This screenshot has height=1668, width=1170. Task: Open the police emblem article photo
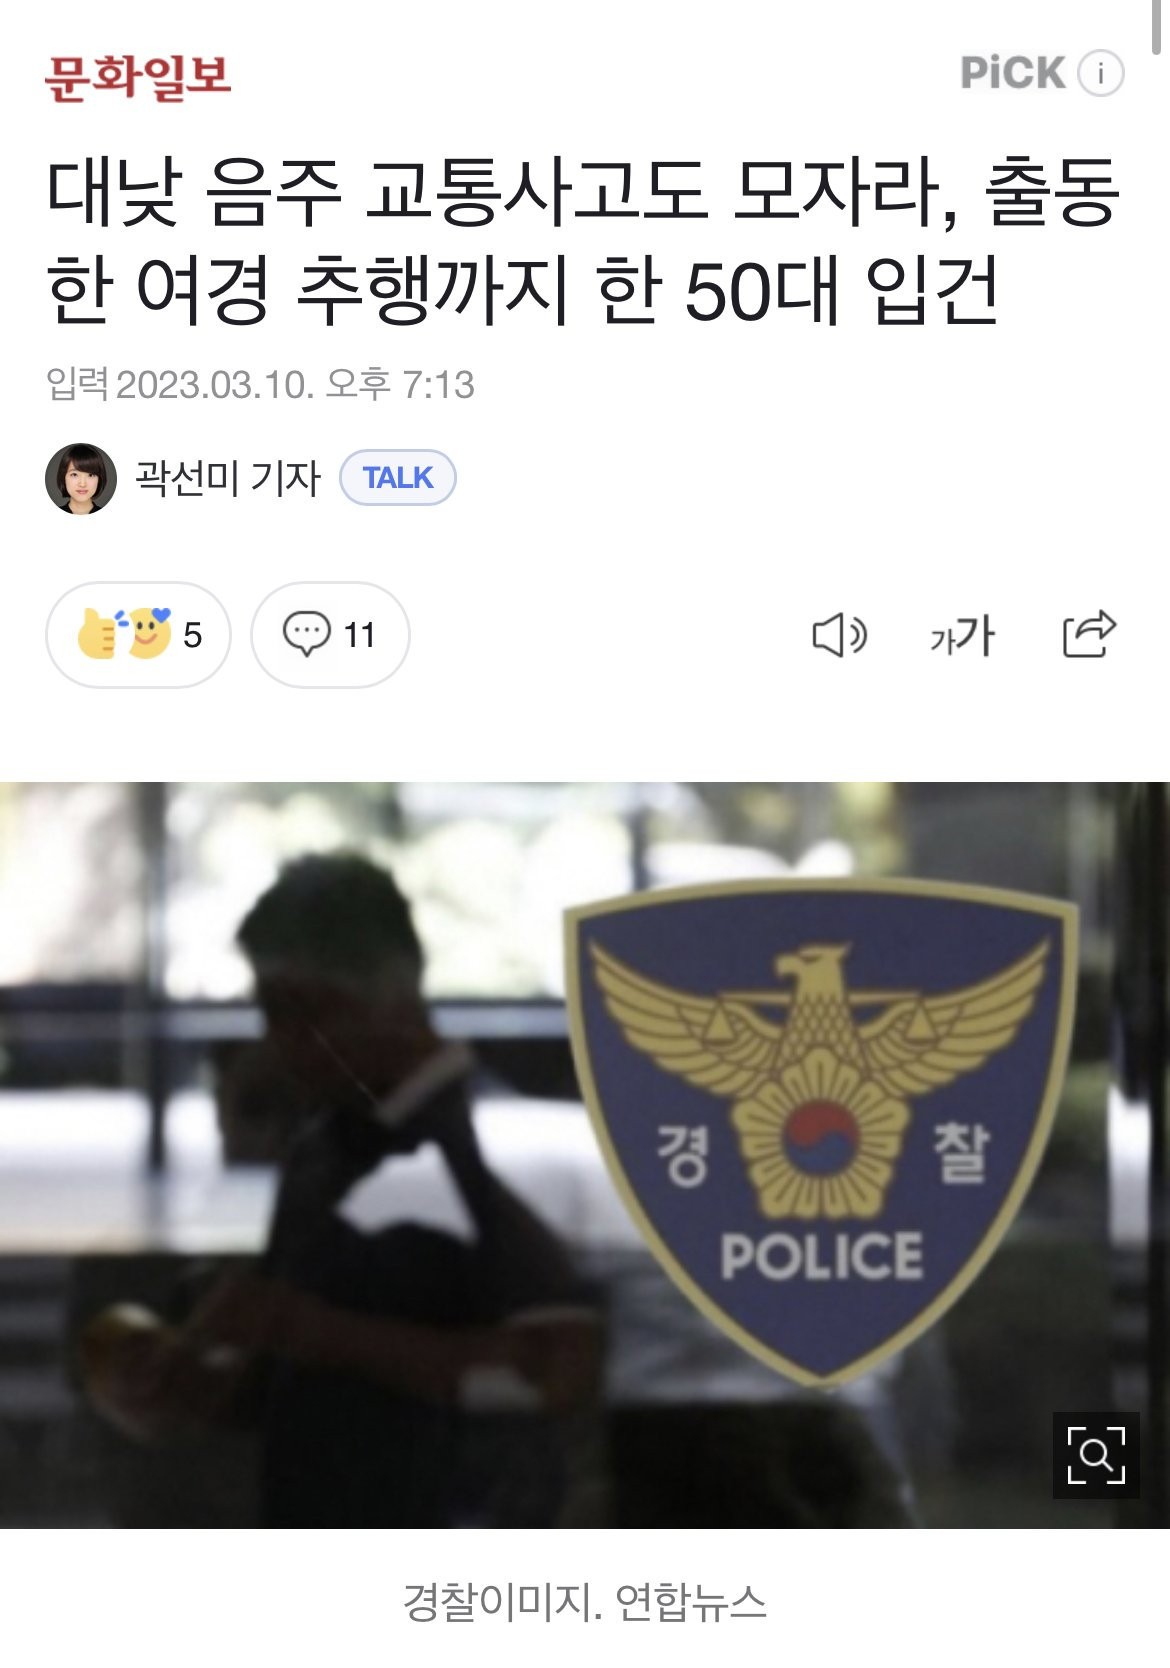[585, 1155]
